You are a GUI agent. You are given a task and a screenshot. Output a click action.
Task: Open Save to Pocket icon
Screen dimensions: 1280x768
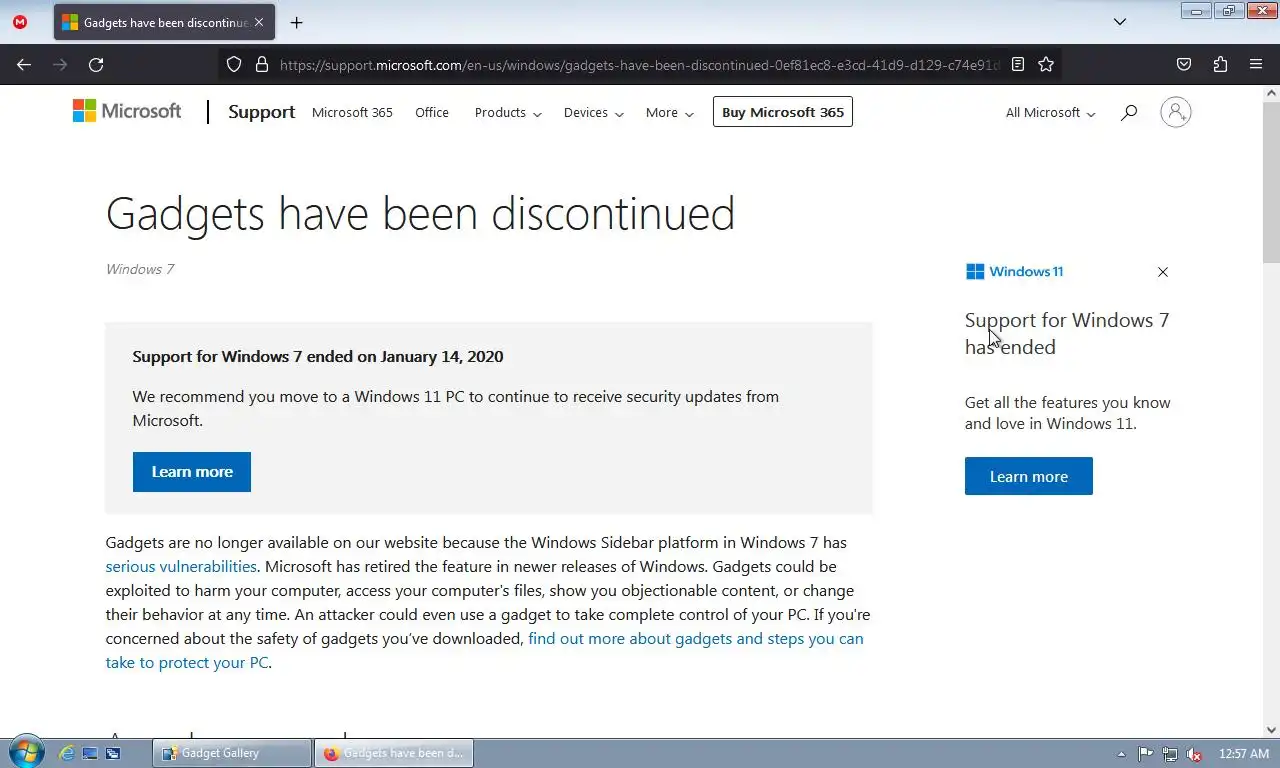pos(1184,64)
